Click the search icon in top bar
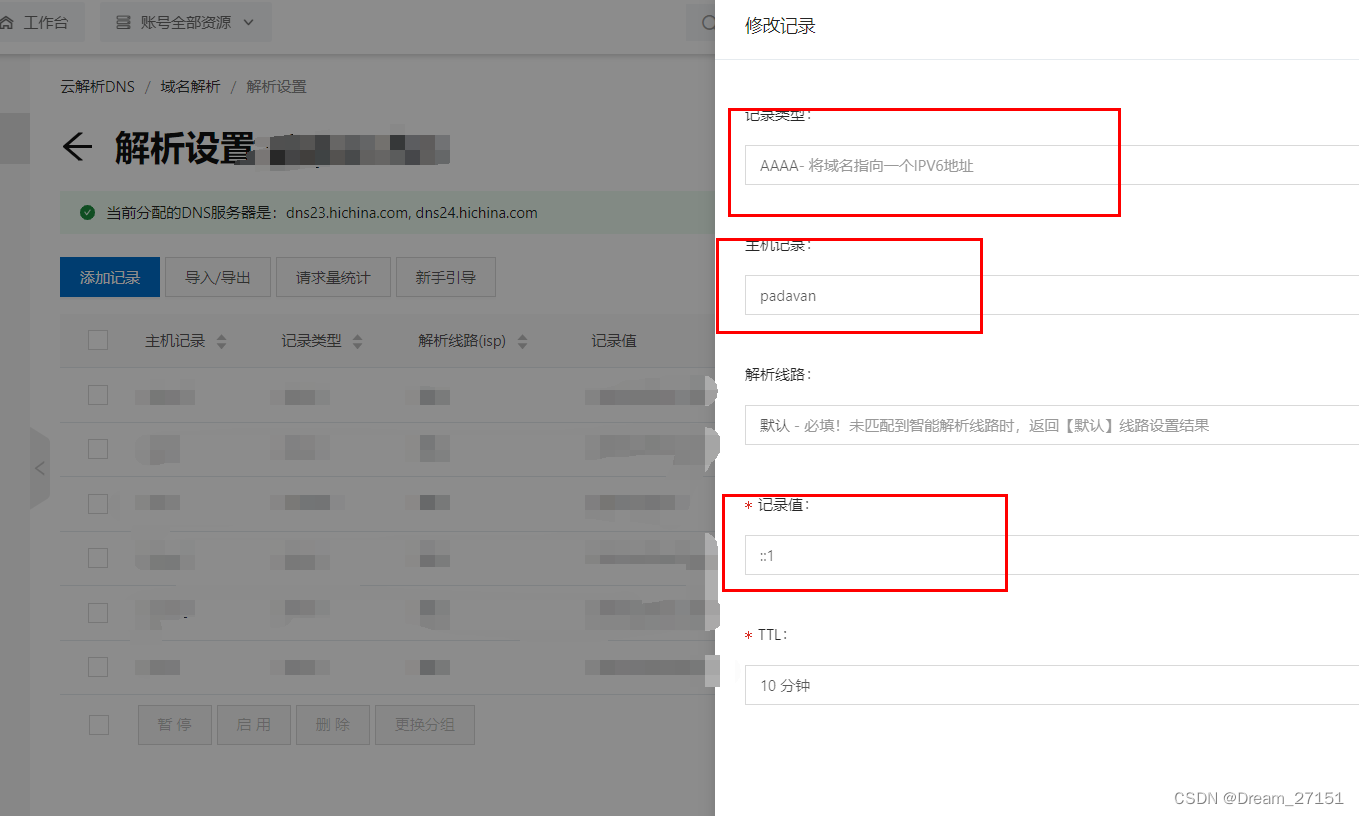Image resolution: width=1359 pixels, height=816 pixels. [x=708, y=22]
